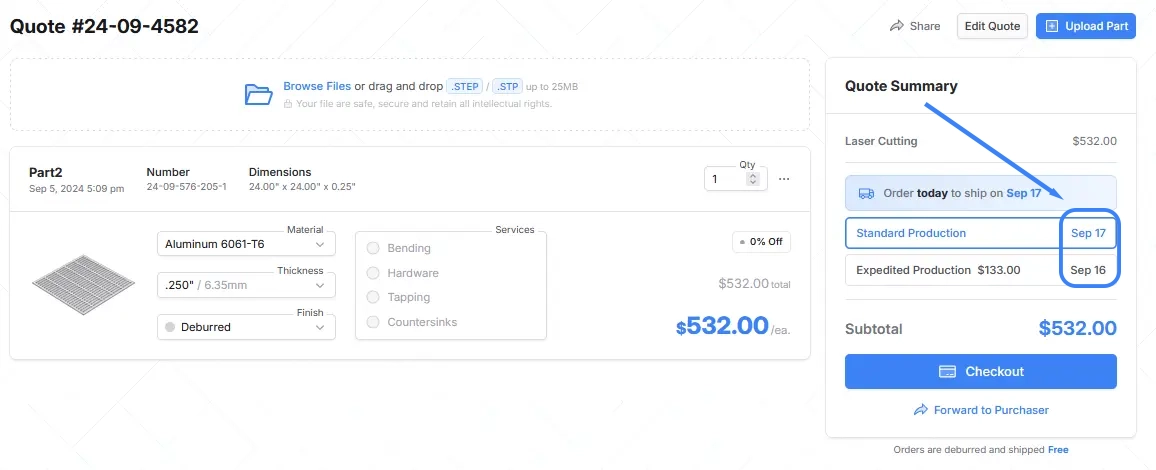This screenshot has width=1156, height=470.
Task: Click the plus icon on Upload Part
Action: coord(1051,26)
